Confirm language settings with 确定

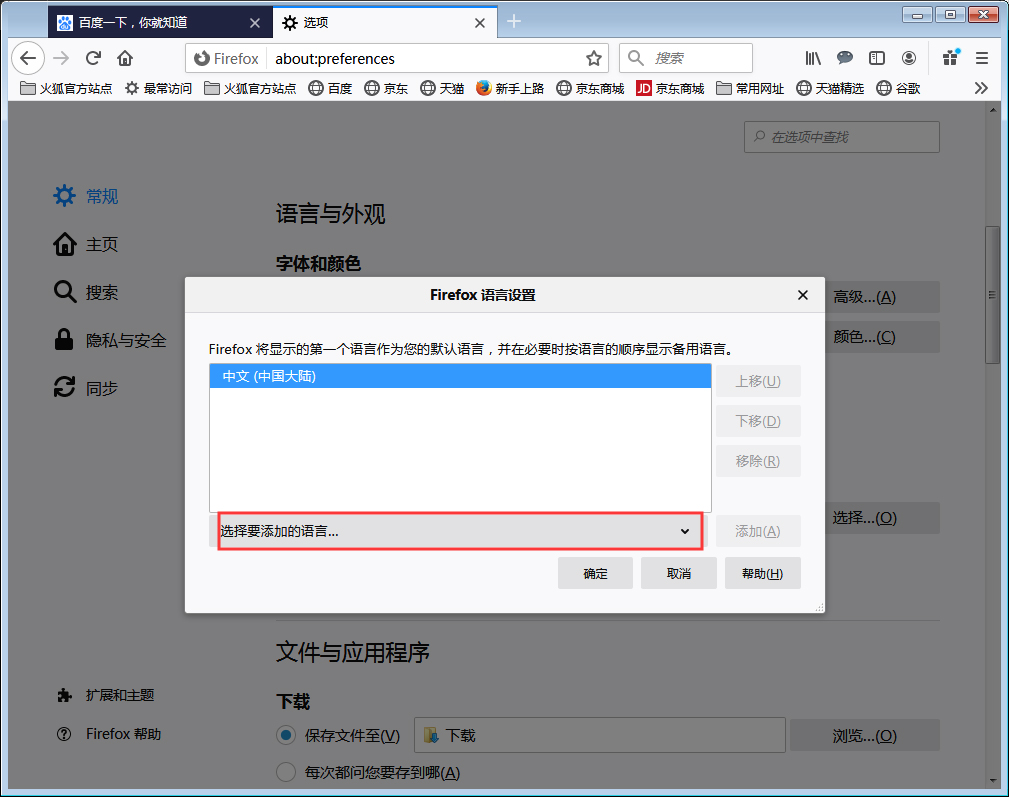click(x=595, y=572)
